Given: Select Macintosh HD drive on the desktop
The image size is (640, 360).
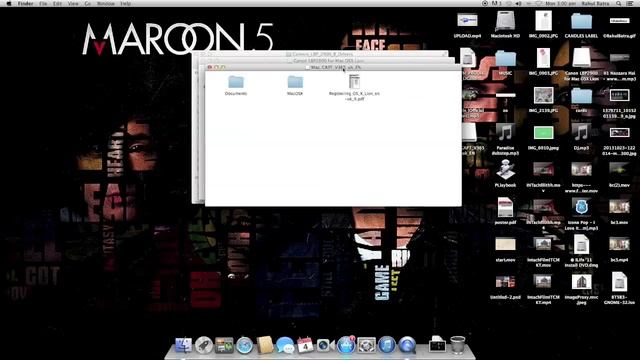Looking at the screenshot, I should (505, 21).
